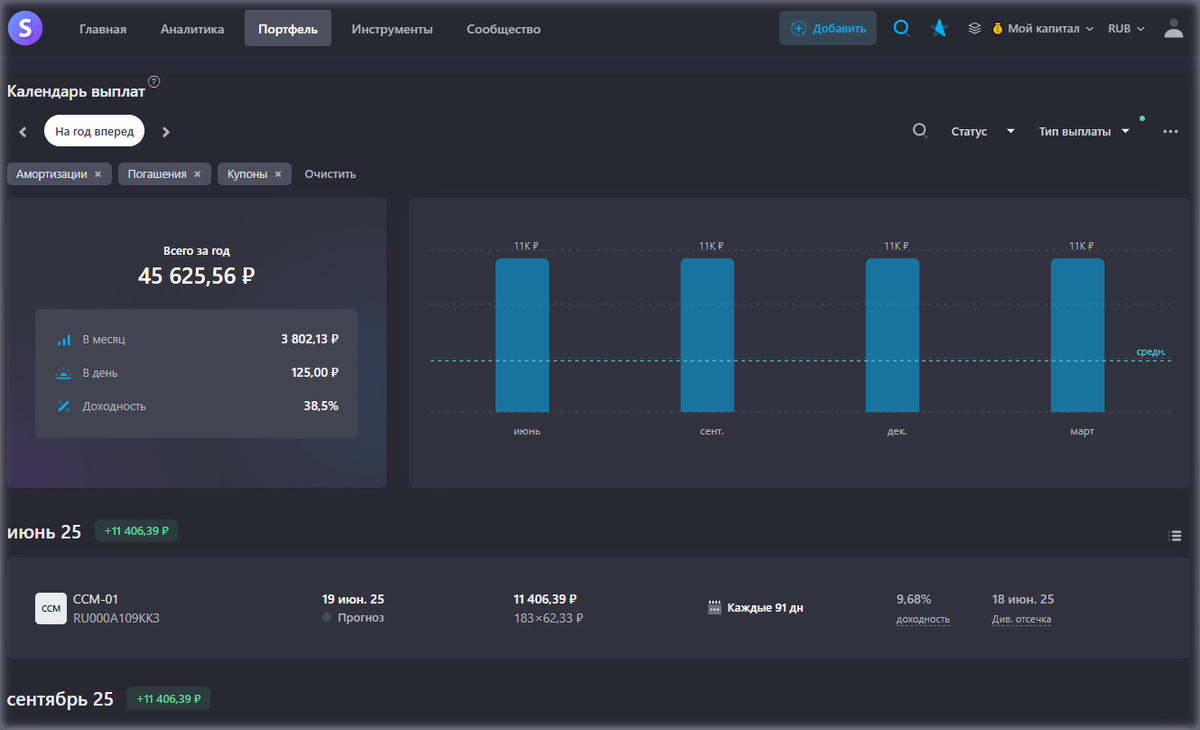Image resolution: width=1200 pixels, height=730 pixels.
Task: Expand the Мой капитал dropdown
Action: [1043, 29]
